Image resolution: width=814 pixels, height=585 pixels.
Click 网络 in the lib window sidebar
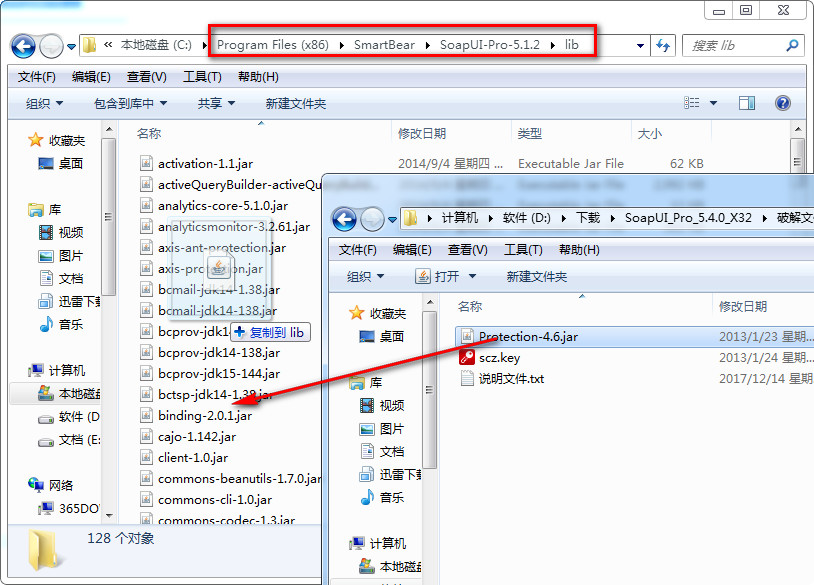coord(51,485)
